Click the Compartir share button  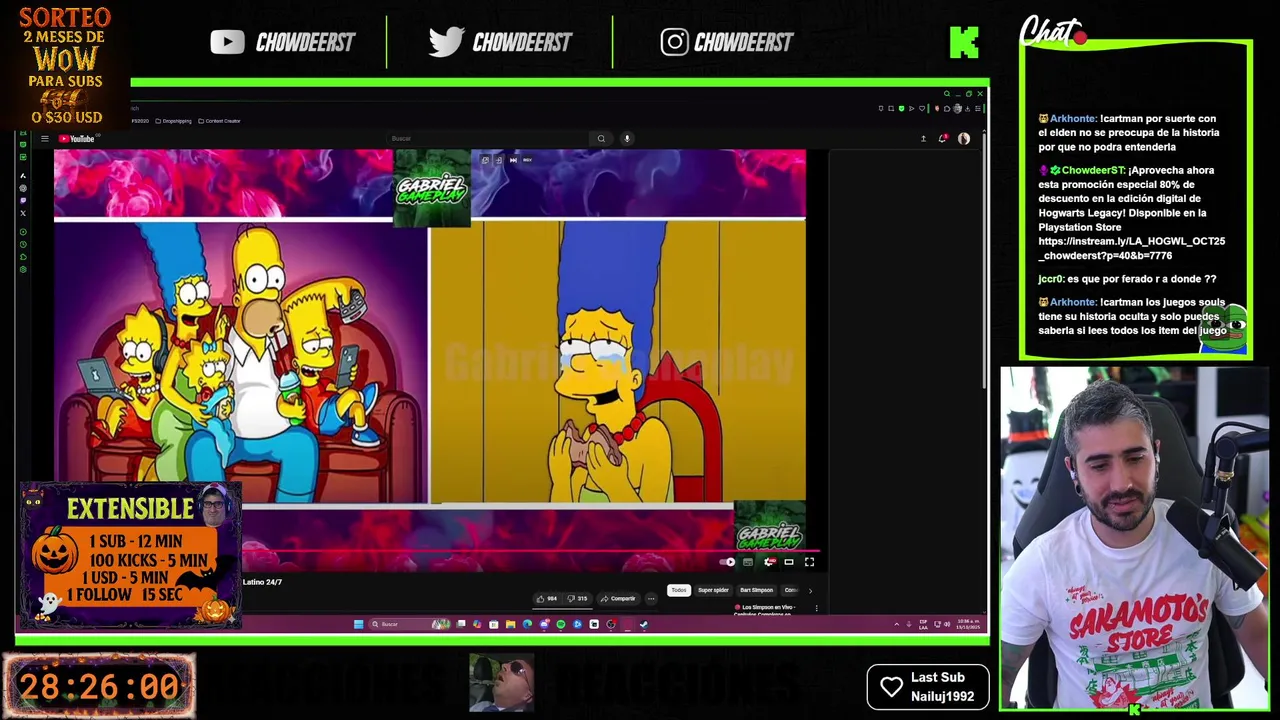(x=618, y=599)
